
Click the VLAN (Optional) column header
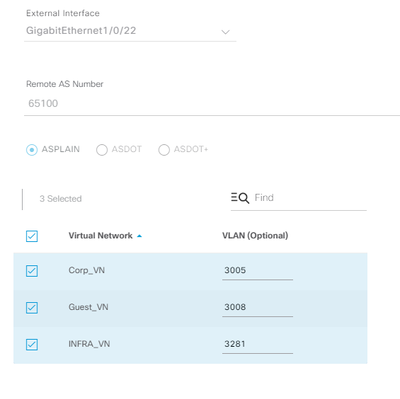[x=255, y=236]
